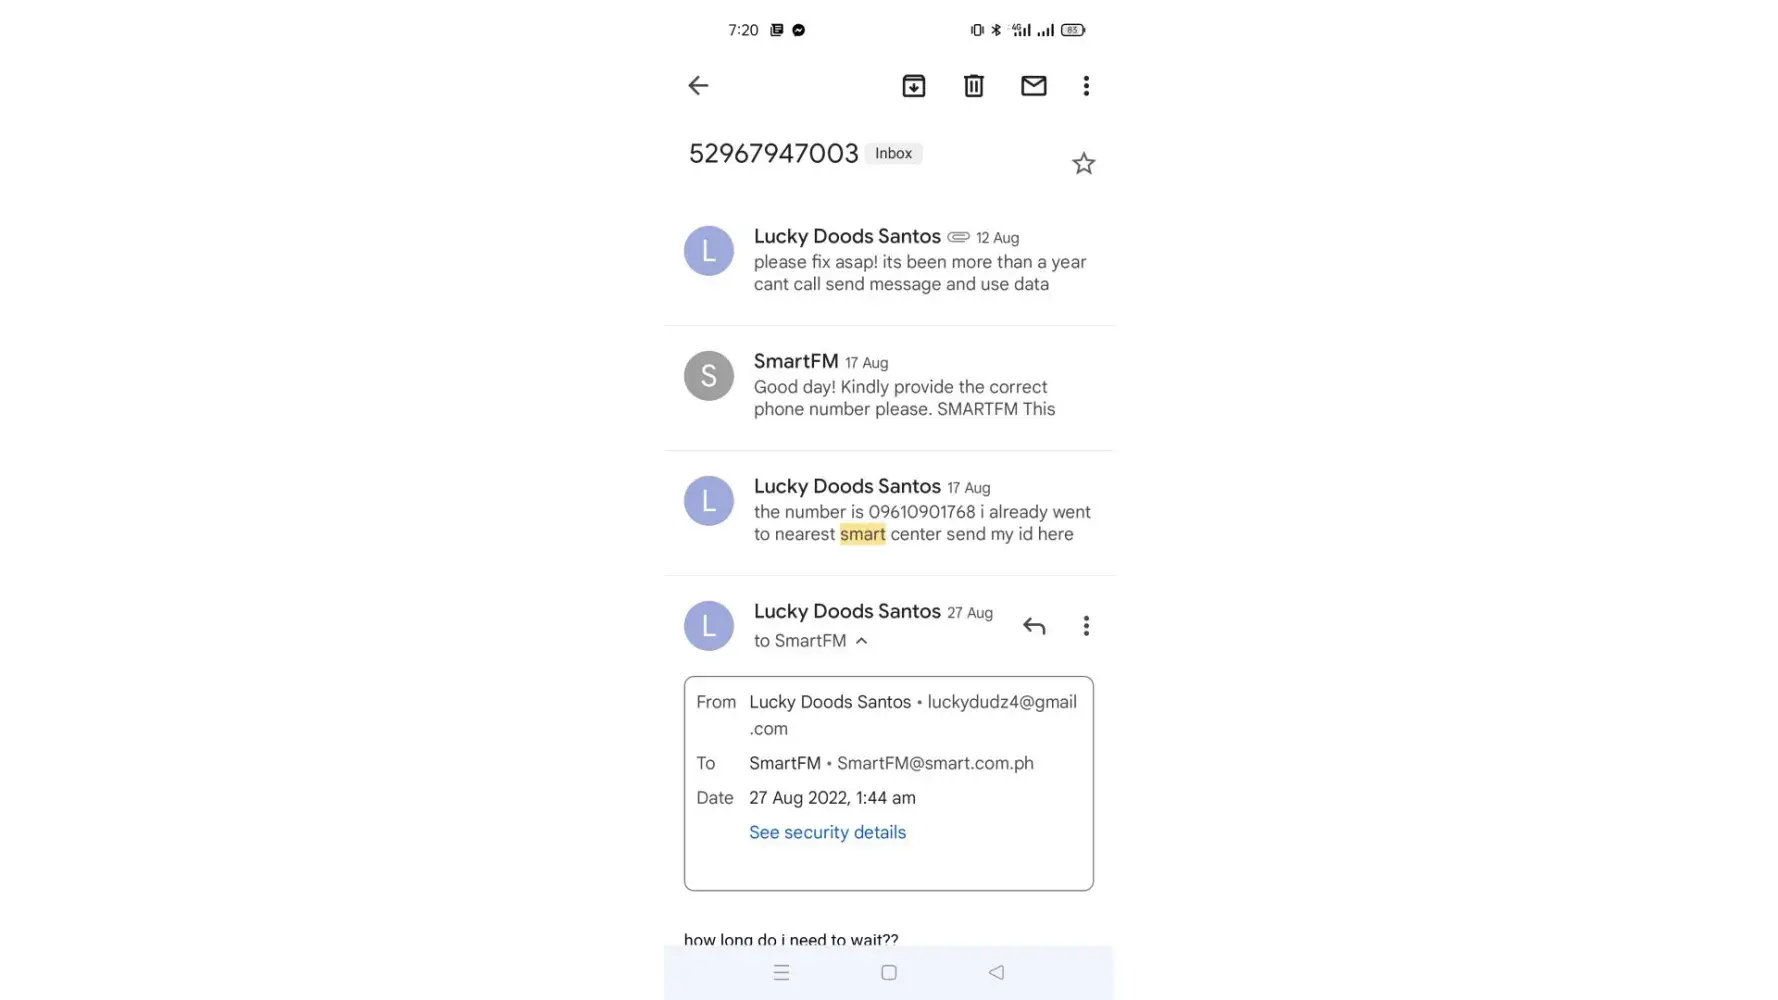Mark conversation as unread envelope icon

1033,86
